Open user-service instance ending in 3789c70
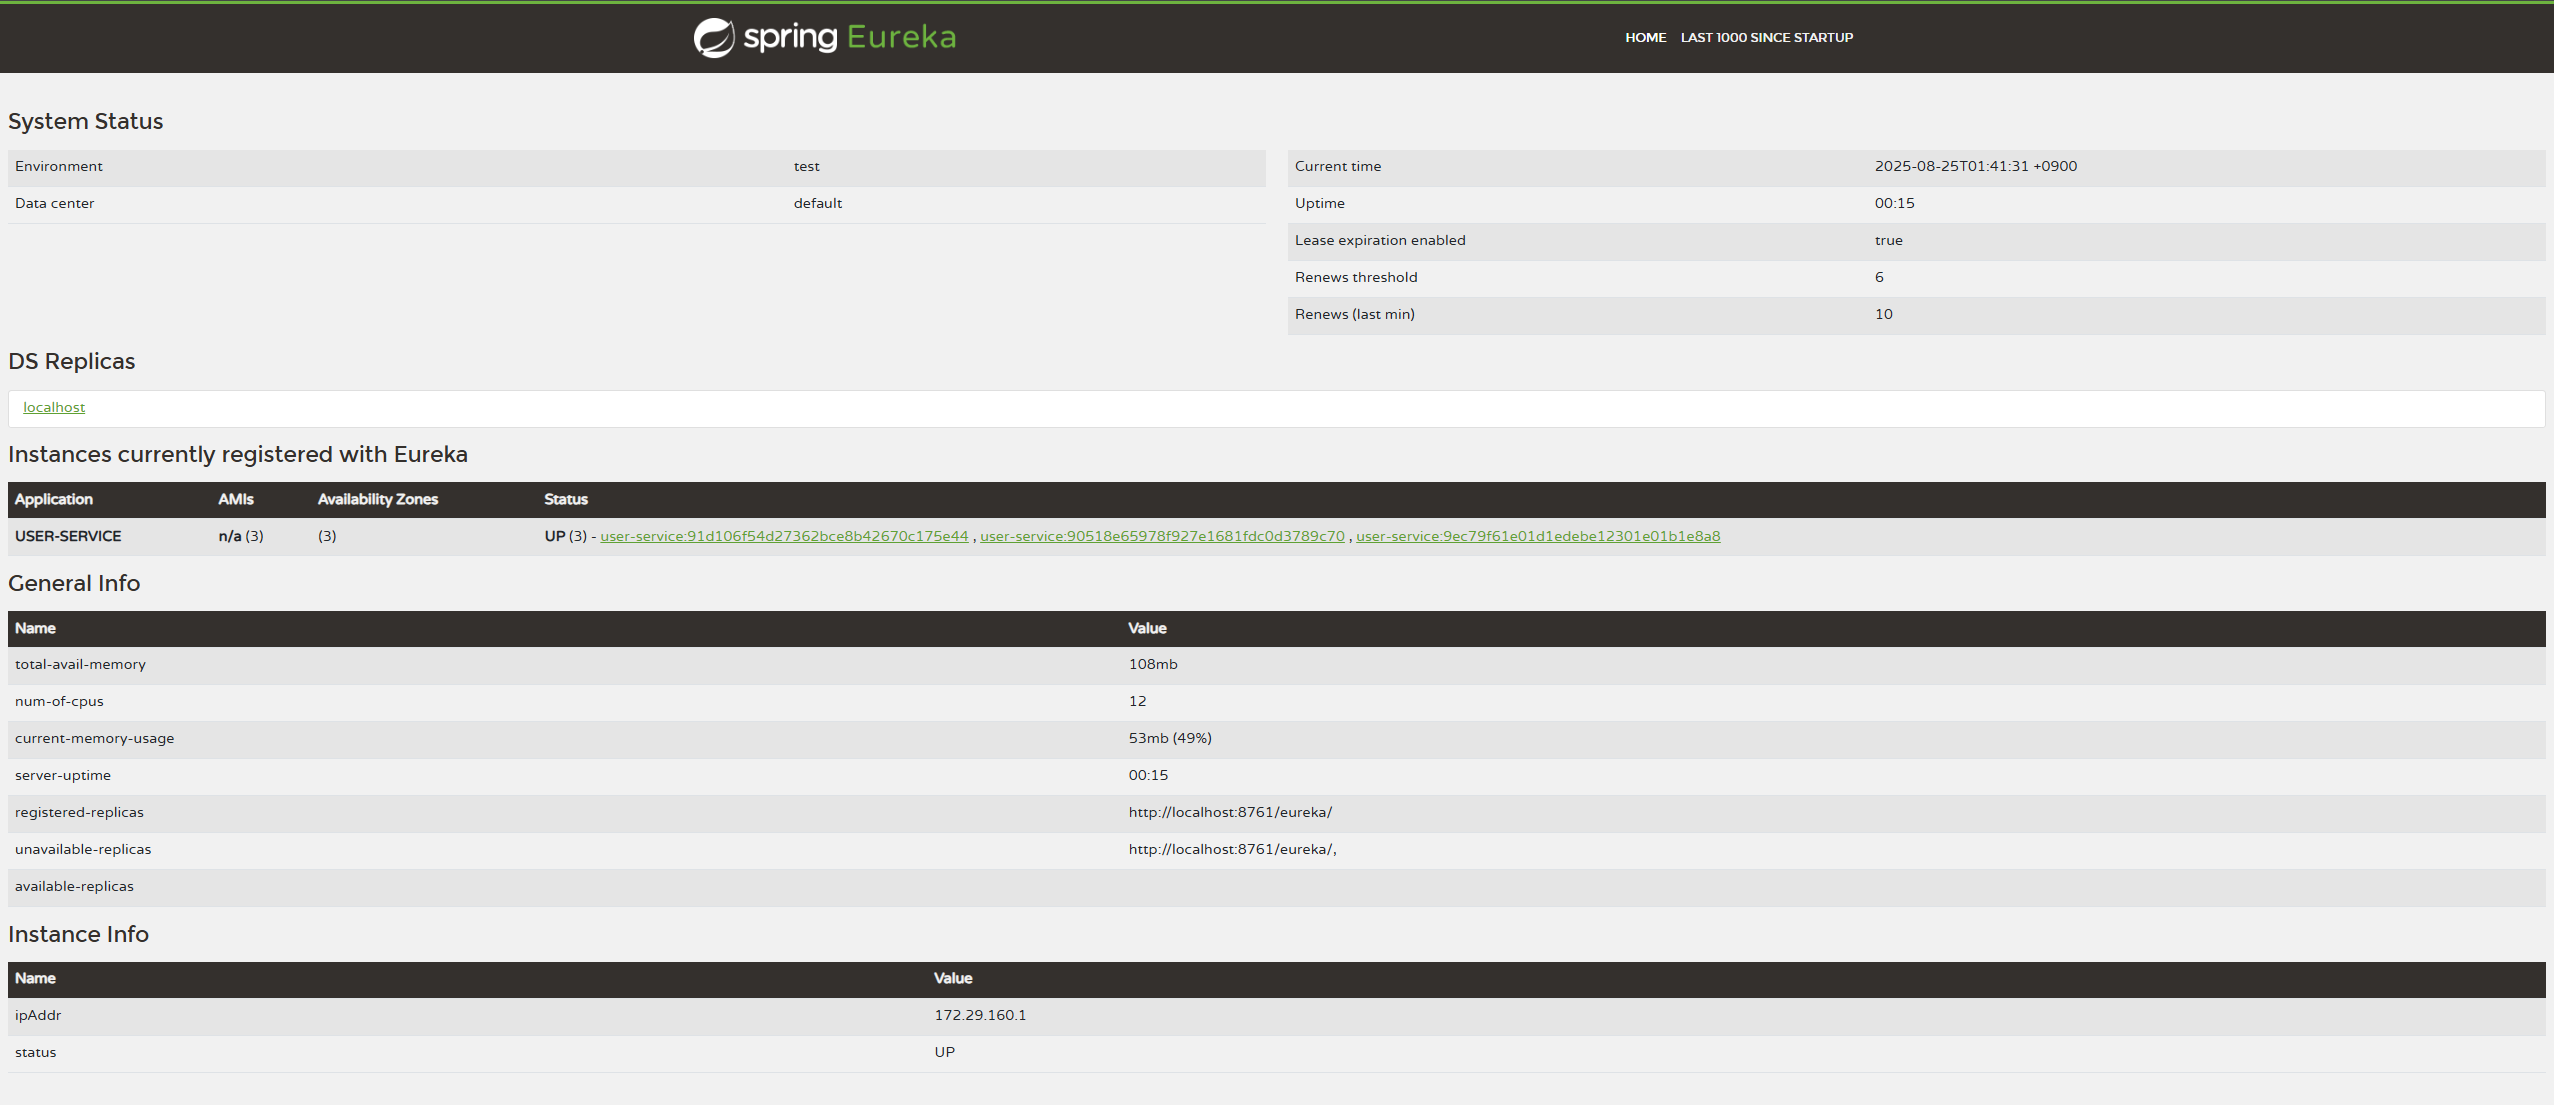The height and width of the screenshot is (1105, 2554). [x=1162, y=536]
